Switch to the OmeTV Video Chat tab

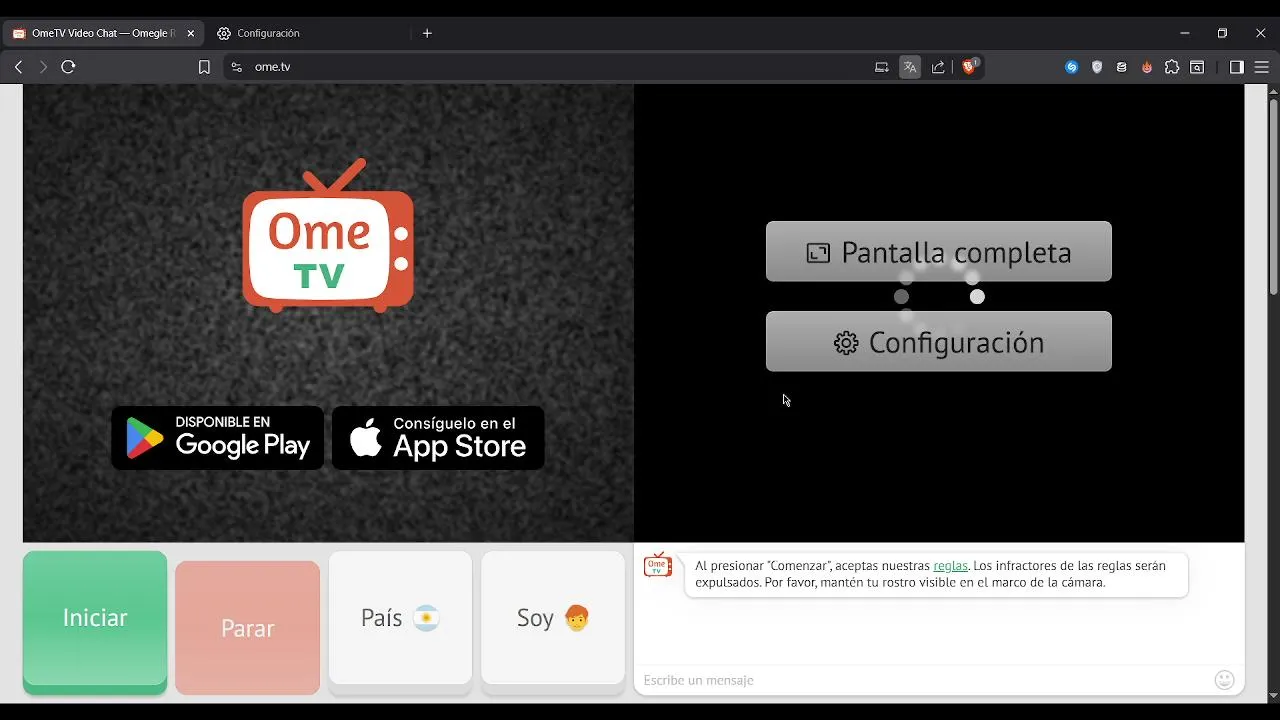[x=104, y=33]
